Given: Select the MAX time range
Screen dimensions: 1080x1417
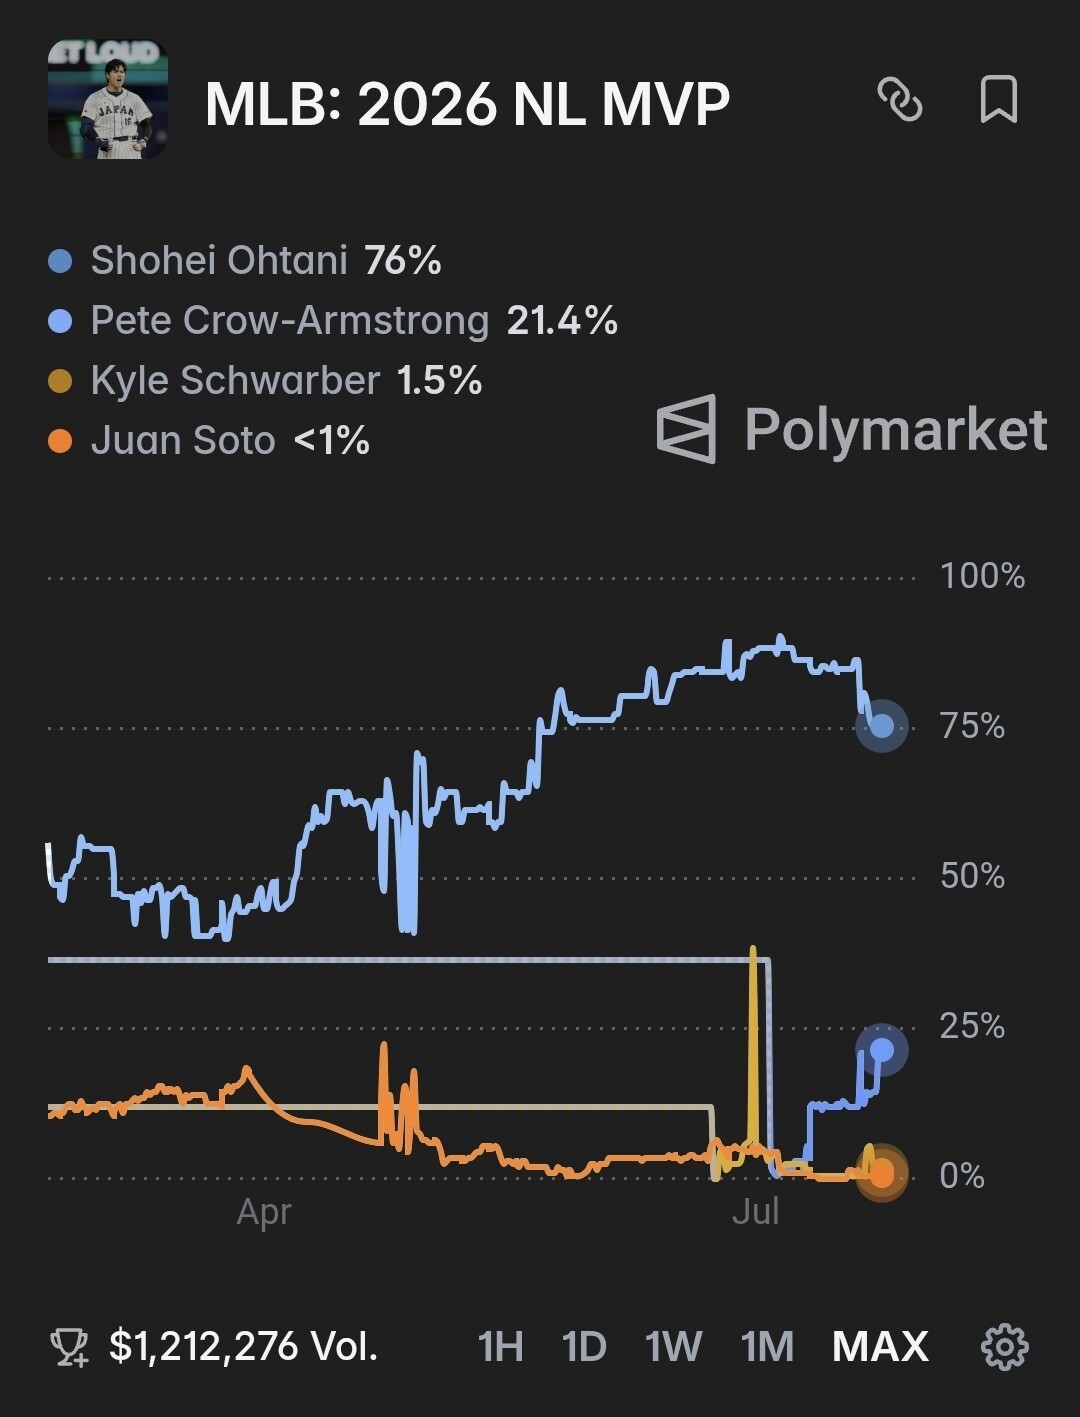Looking at the screenshot, I should [x=880, y=1346].
